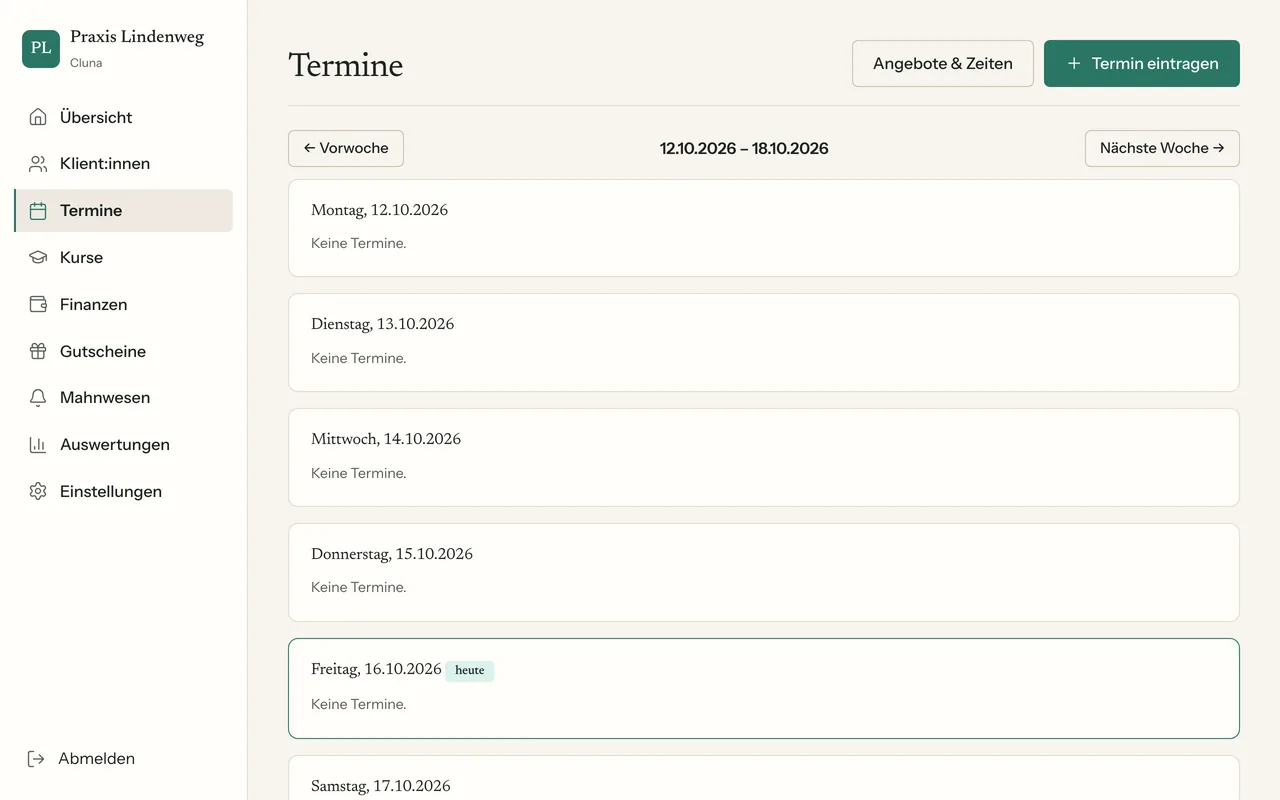The image size is (1280, 800).
Task: Add appointment with Termin eintragen
Action: tap(1142, 64)
